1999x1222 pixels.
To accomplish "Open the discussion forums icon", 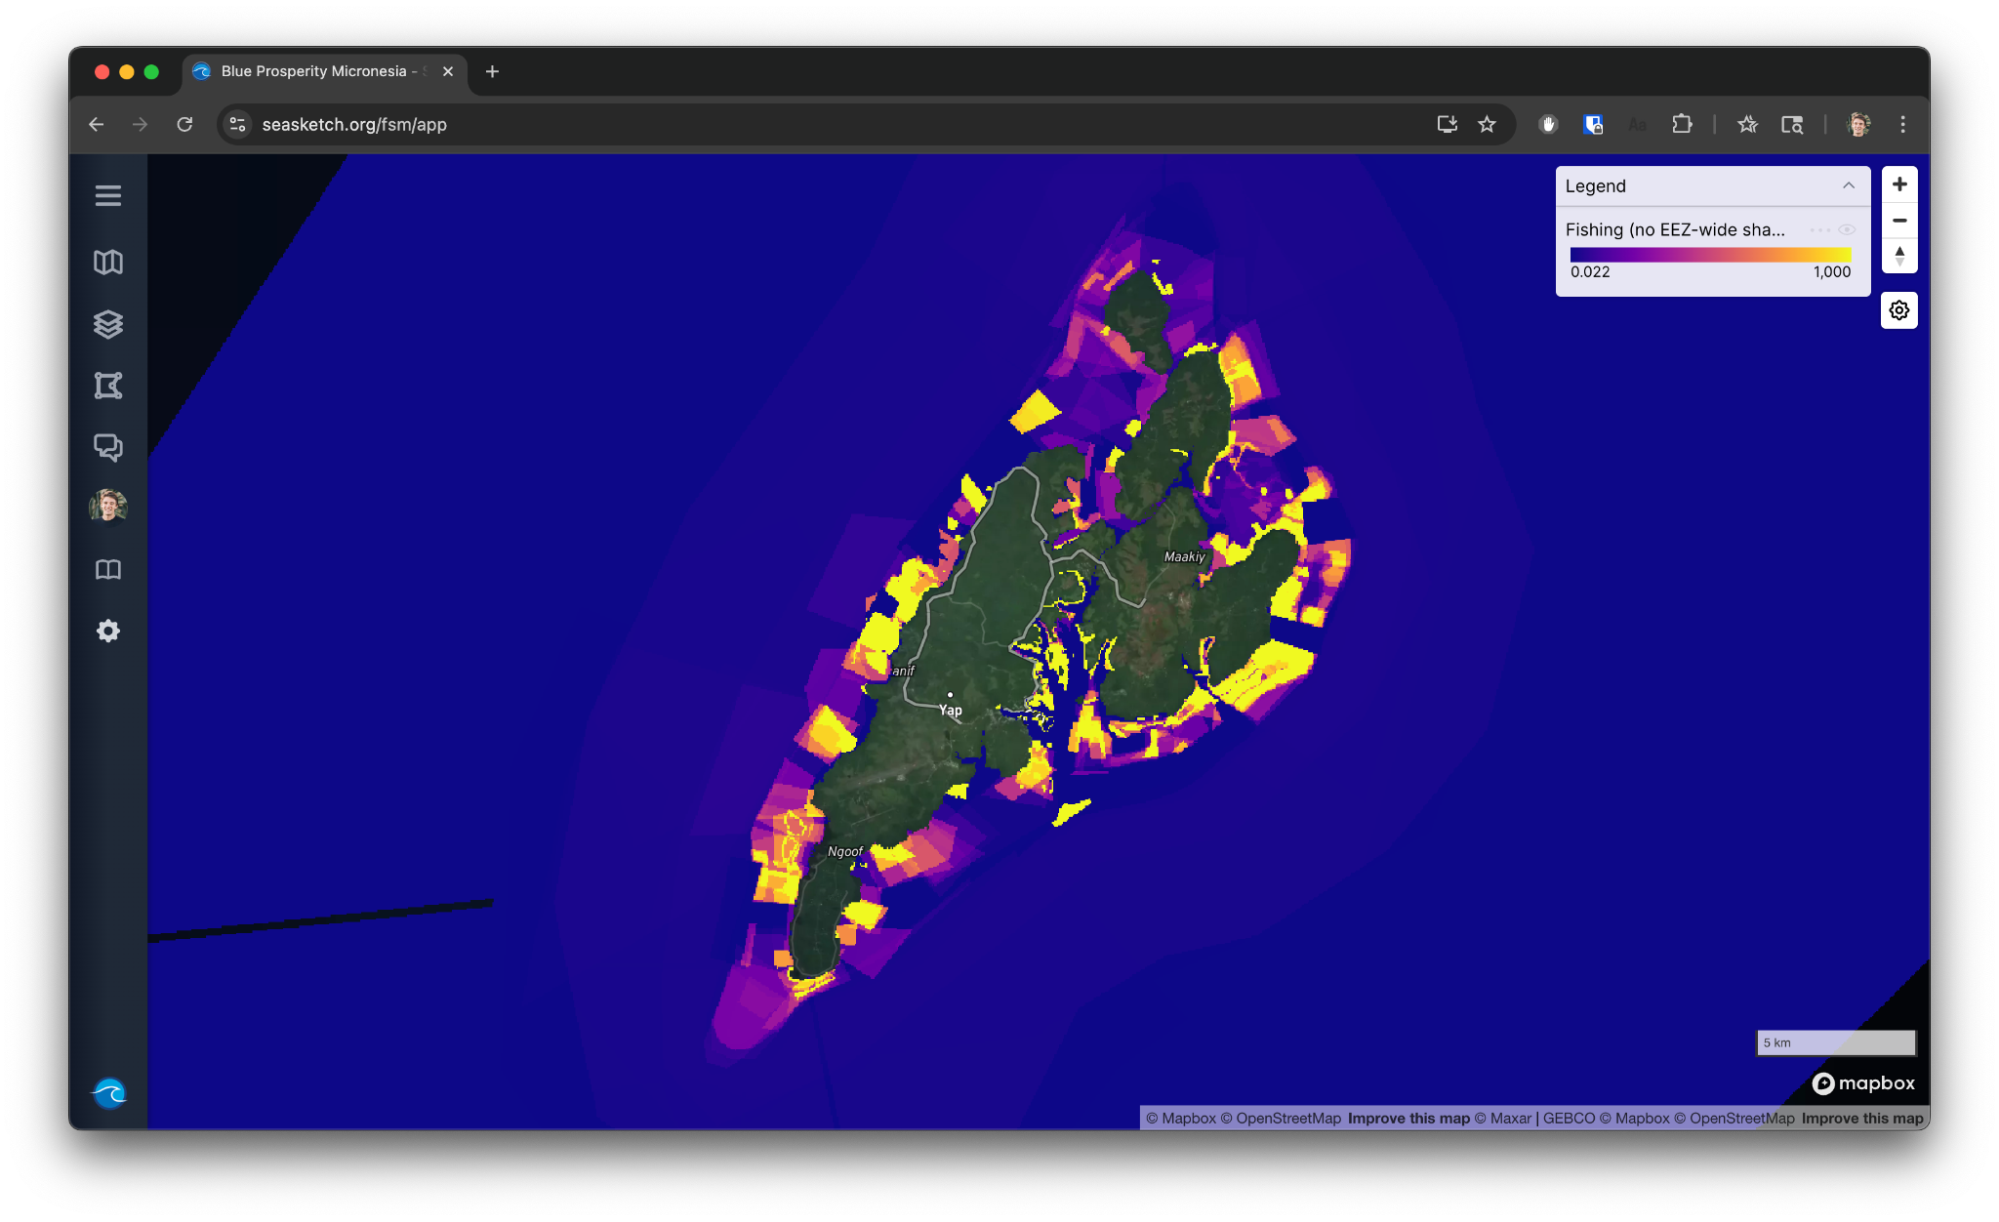I will pyautogui.click(x=108, y=447).
